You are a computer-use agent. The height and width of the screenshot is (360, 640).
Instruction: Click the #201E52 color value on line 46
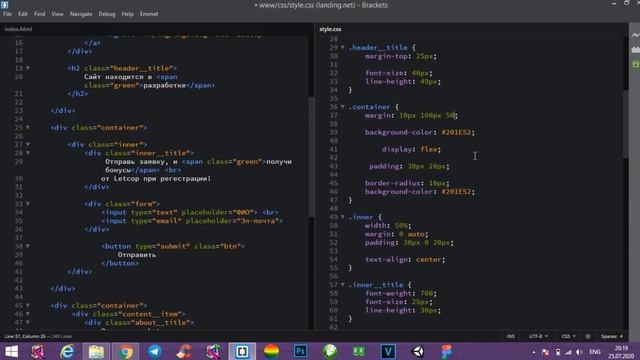click(x=456, y=191)
